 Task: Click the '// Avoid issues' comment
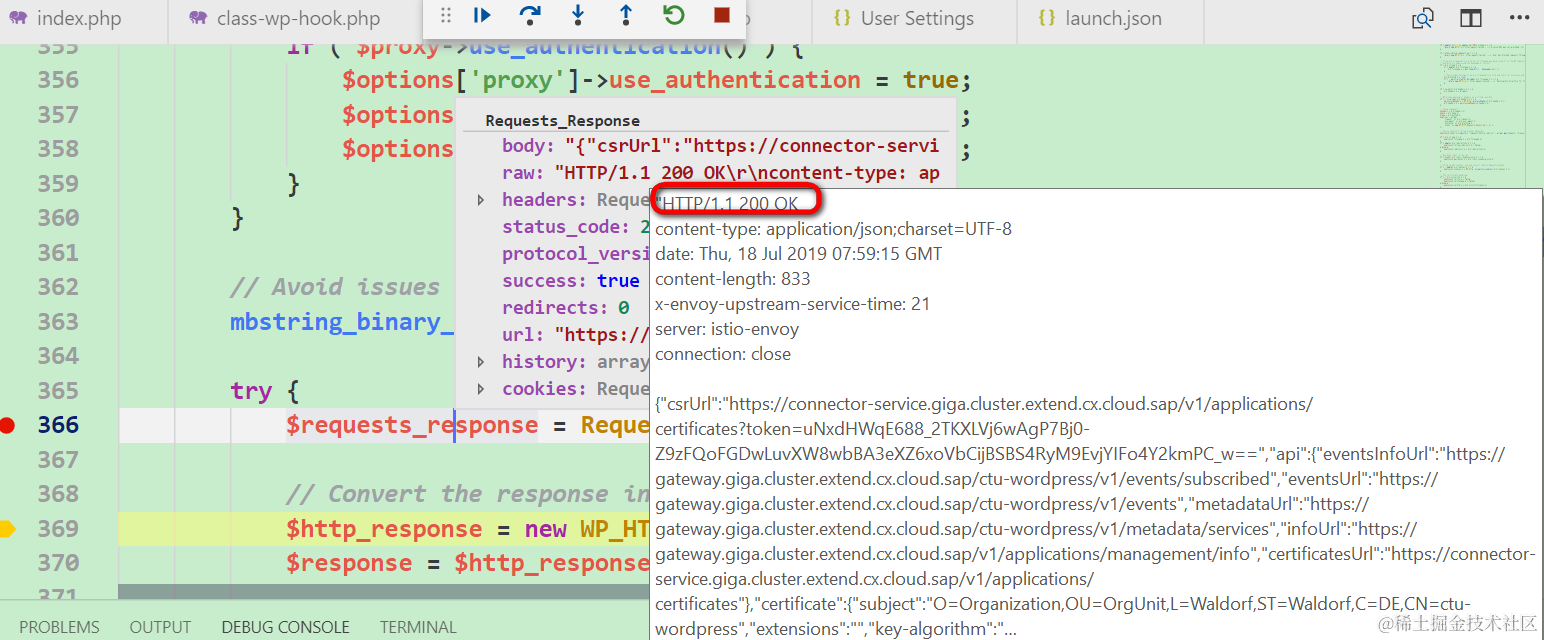(335, 287)
